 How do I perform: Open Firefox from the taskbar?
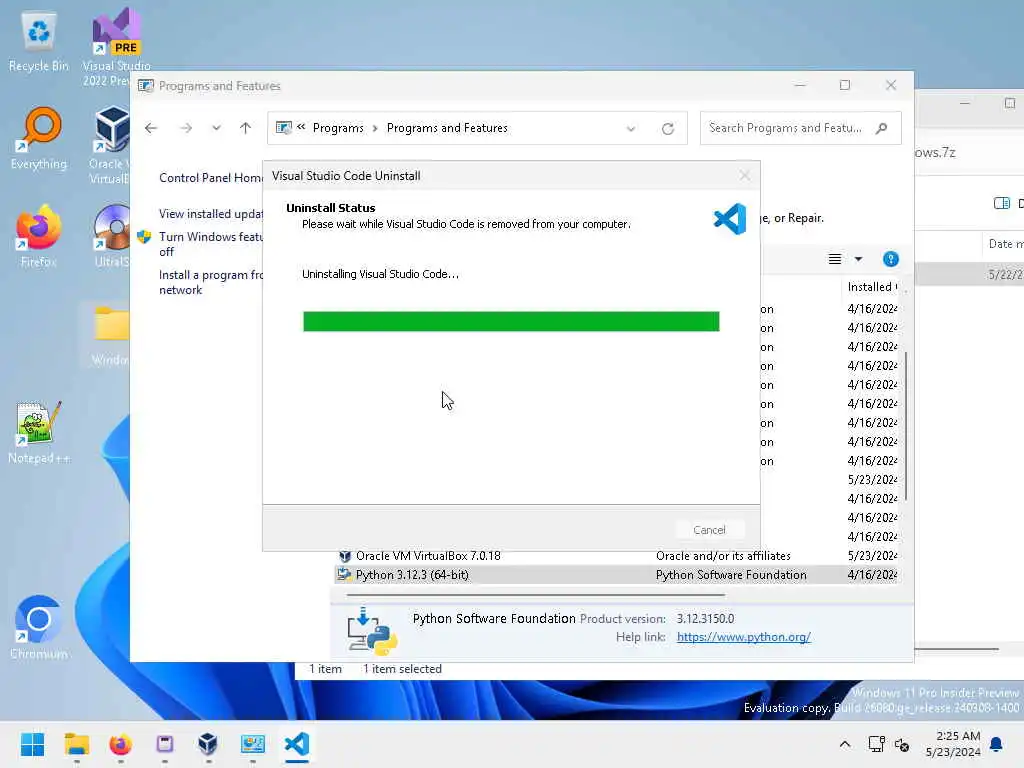click(x=121, y=744)
